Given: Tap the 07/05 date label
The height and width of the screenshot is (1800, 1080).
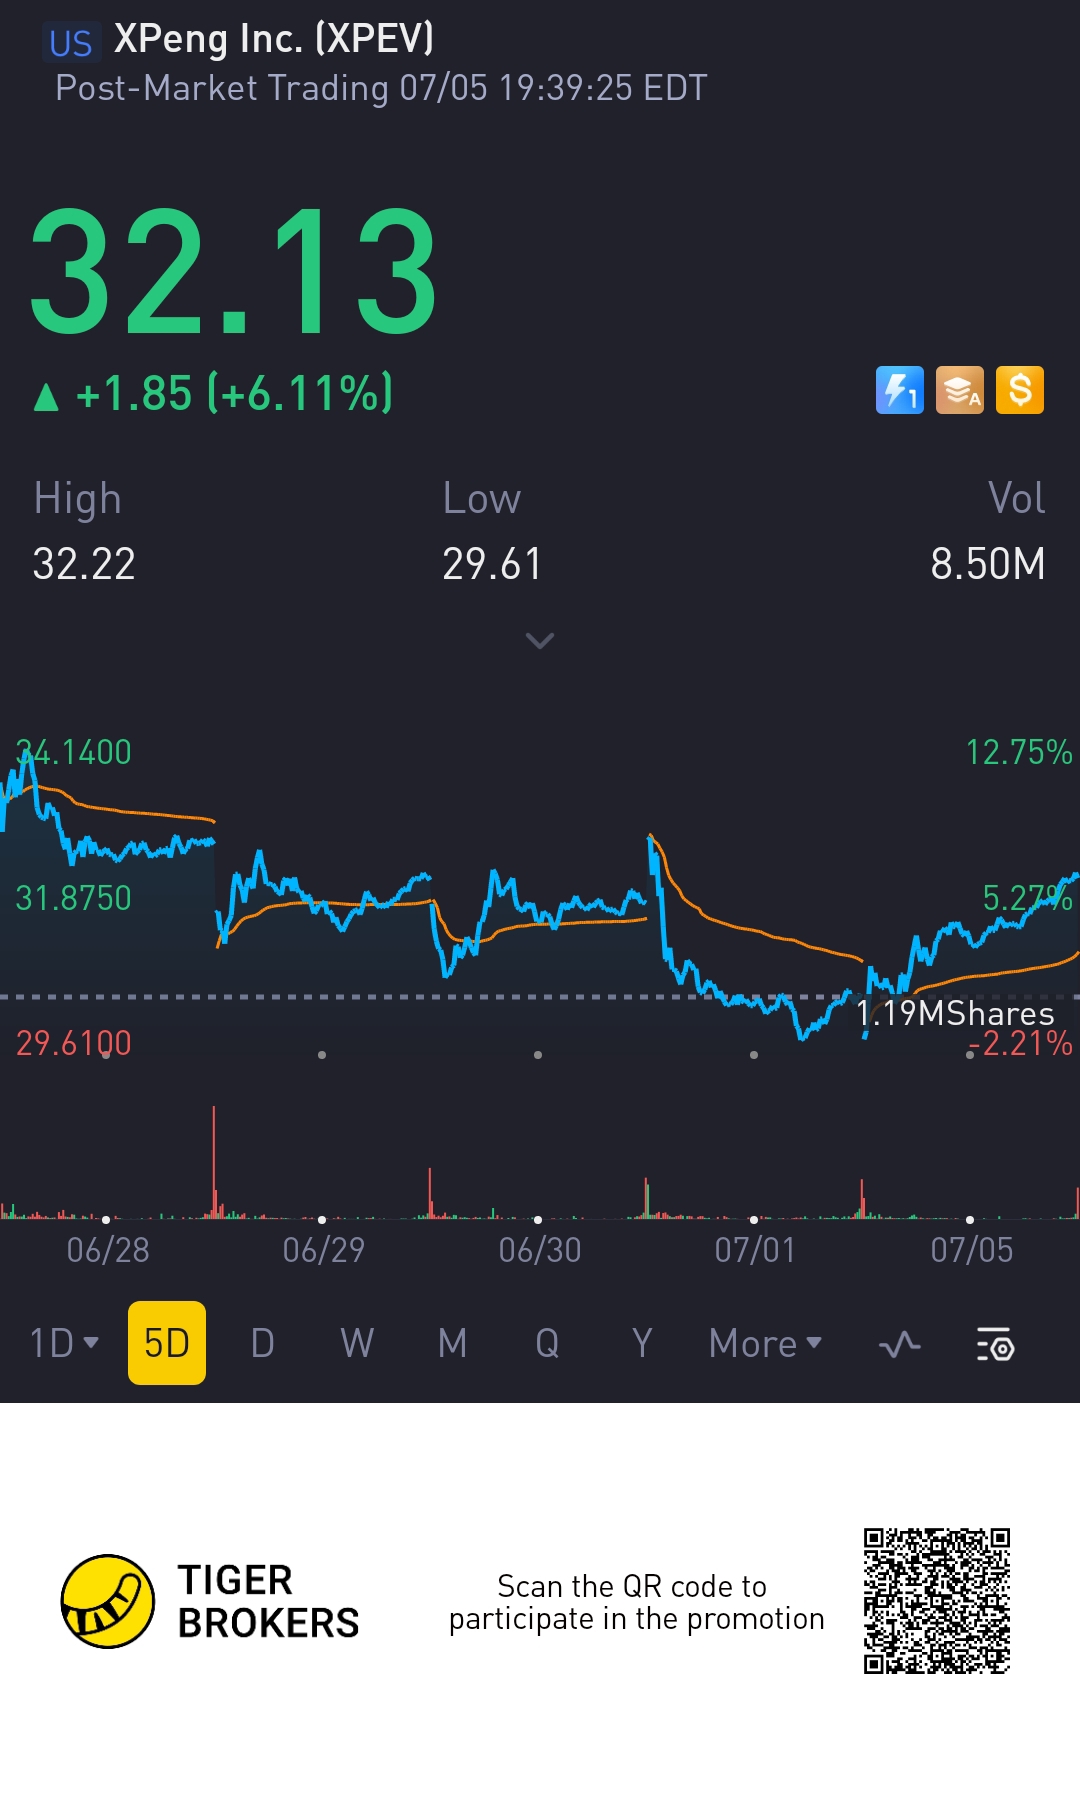Looking at the screenshot, I should [972, 1250].
